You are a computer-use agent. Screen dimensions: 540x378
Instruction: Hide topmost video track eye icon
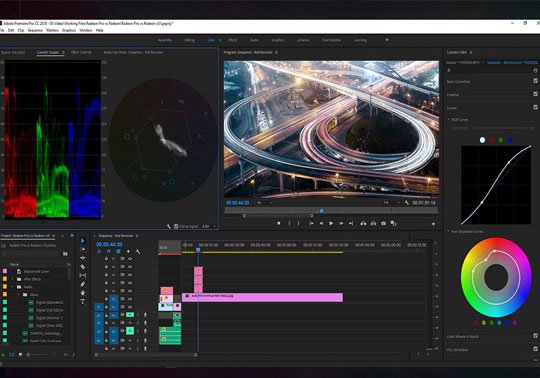coord(130,258)
